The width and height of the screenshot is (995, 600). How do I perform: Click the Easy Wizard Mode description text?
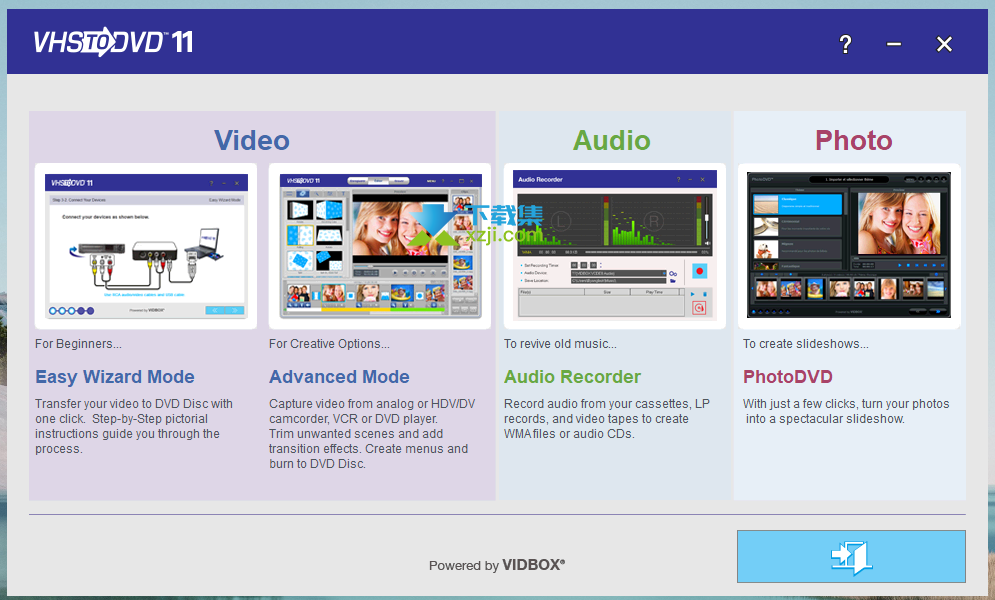[x=134, y=426]
